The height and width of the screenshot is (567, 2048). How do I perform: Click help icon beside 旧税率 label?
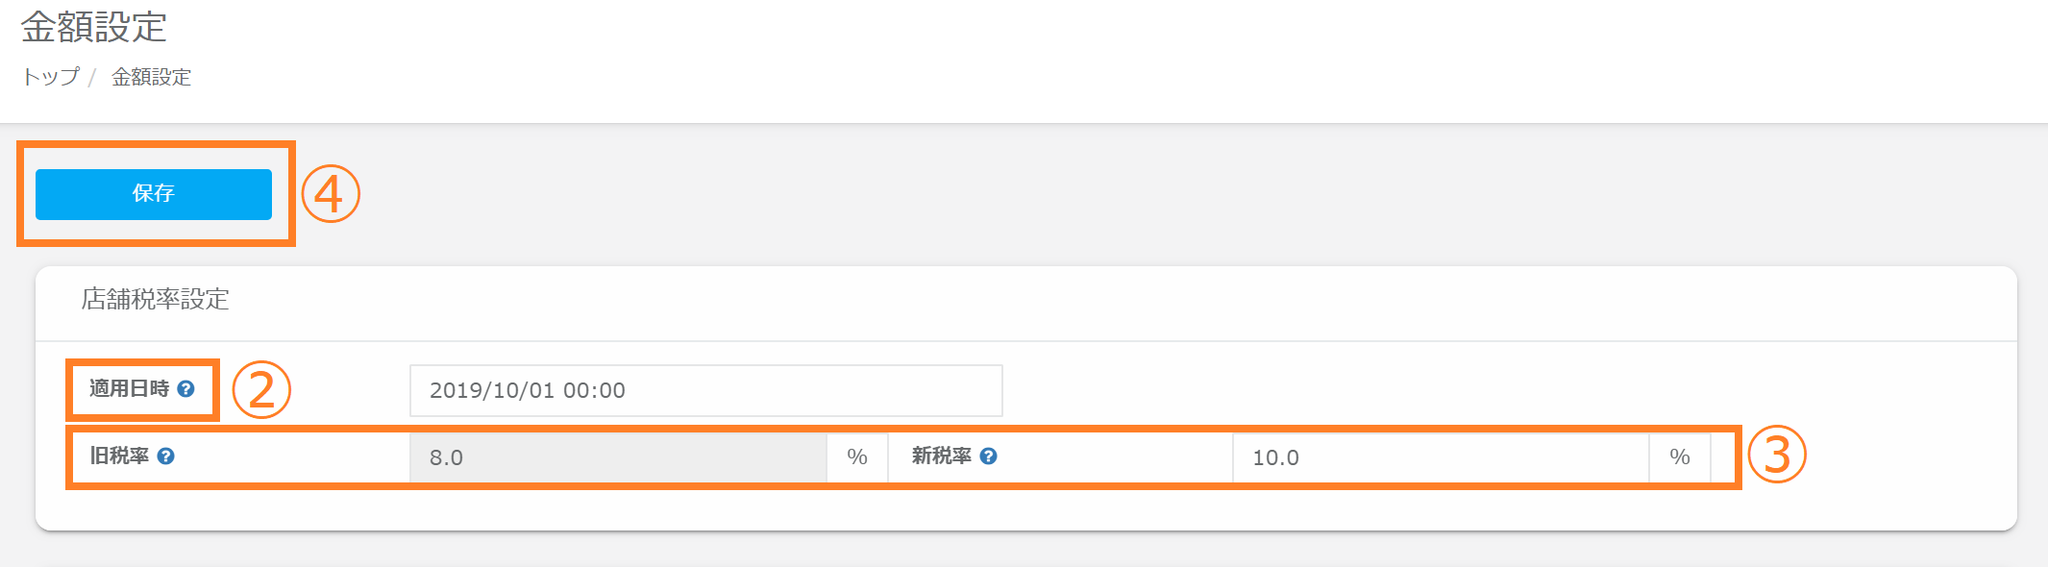[166, 456]
